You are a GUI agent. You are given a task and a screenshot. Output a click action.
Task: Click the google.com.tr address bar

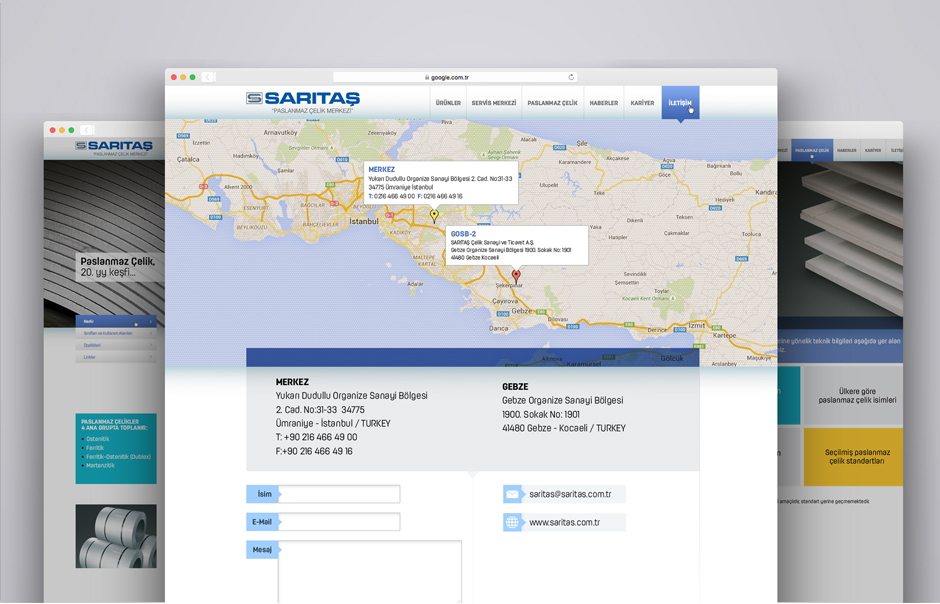(453, 77)
